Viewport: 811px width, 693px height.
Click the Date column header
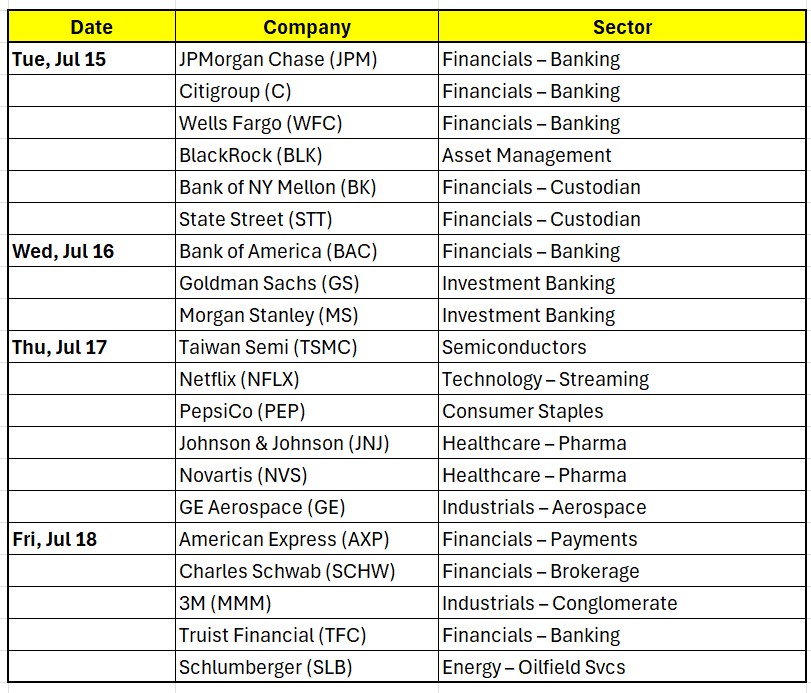(x=91, y=27)
